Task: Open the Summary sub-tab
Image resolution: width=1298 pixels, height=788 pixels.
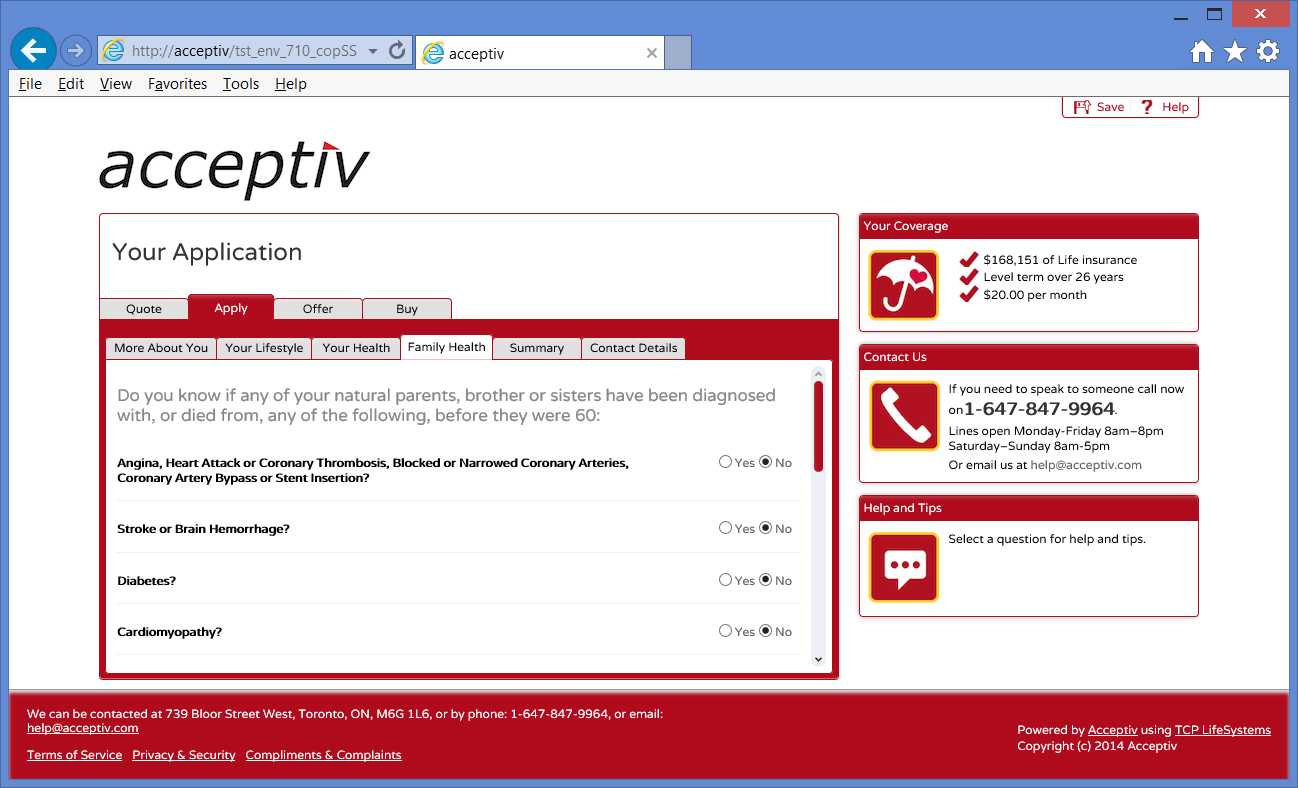Action: coord(537,348)
